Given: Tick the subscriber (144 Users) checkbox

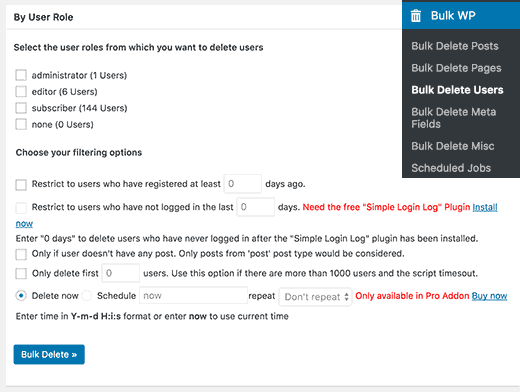Looking at the screenshot, I should tap(21, 108).
